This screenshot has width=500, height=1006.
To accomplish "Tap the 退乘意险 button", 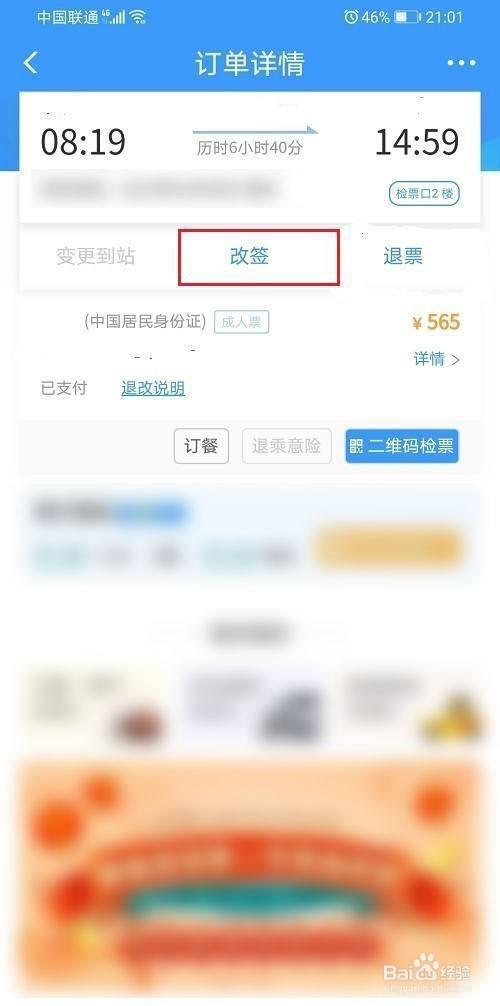I will [x=286, y=446].
